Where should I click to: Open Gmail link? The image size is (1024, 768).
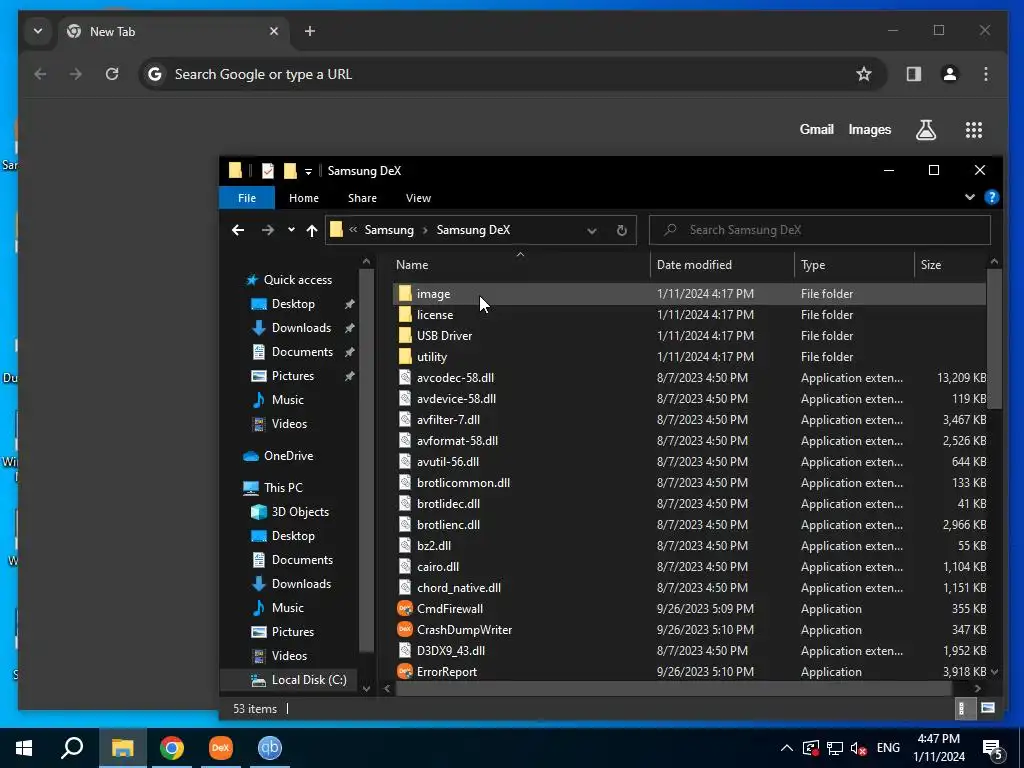(x=816, y=129)
